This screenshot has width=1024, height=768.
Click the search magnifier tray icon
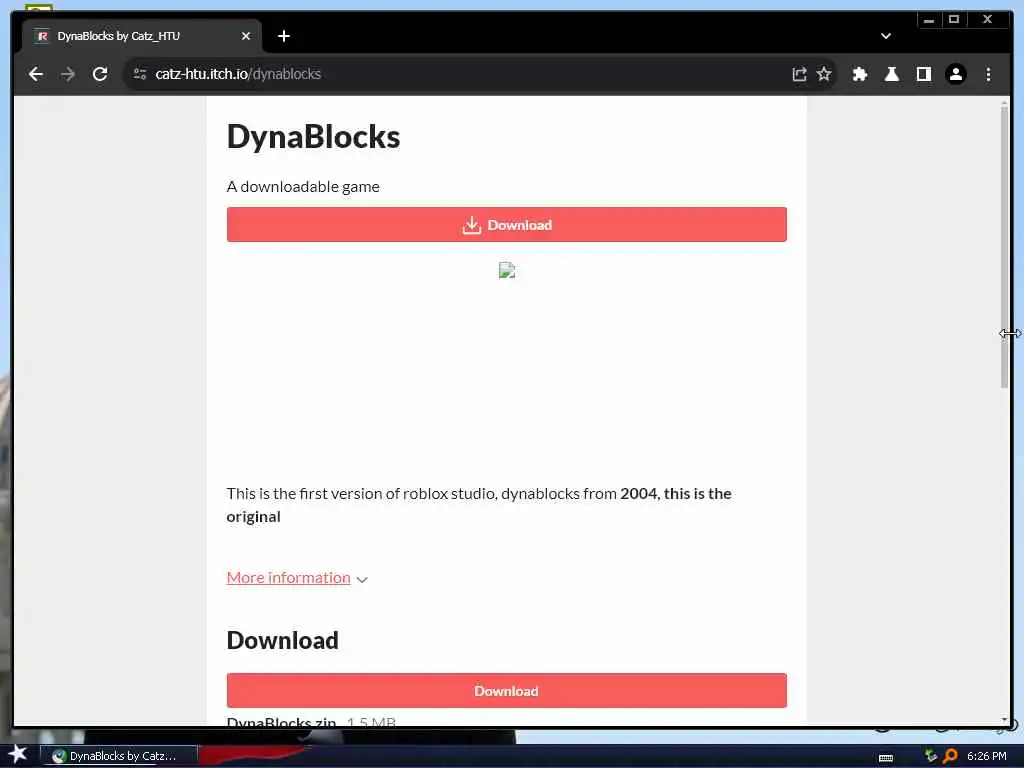(950, 756)
